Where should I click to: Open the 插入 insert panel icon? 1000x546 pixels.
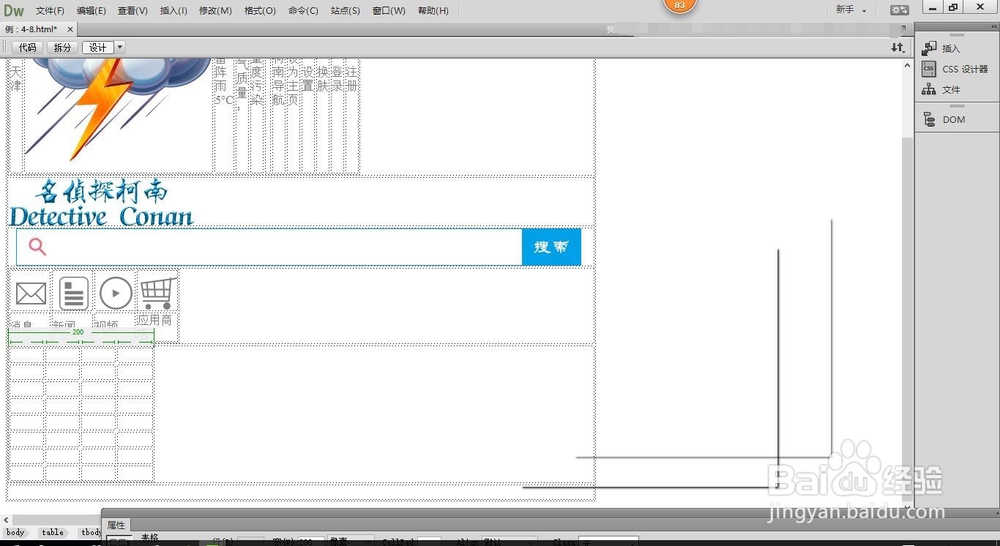point(929,48)
